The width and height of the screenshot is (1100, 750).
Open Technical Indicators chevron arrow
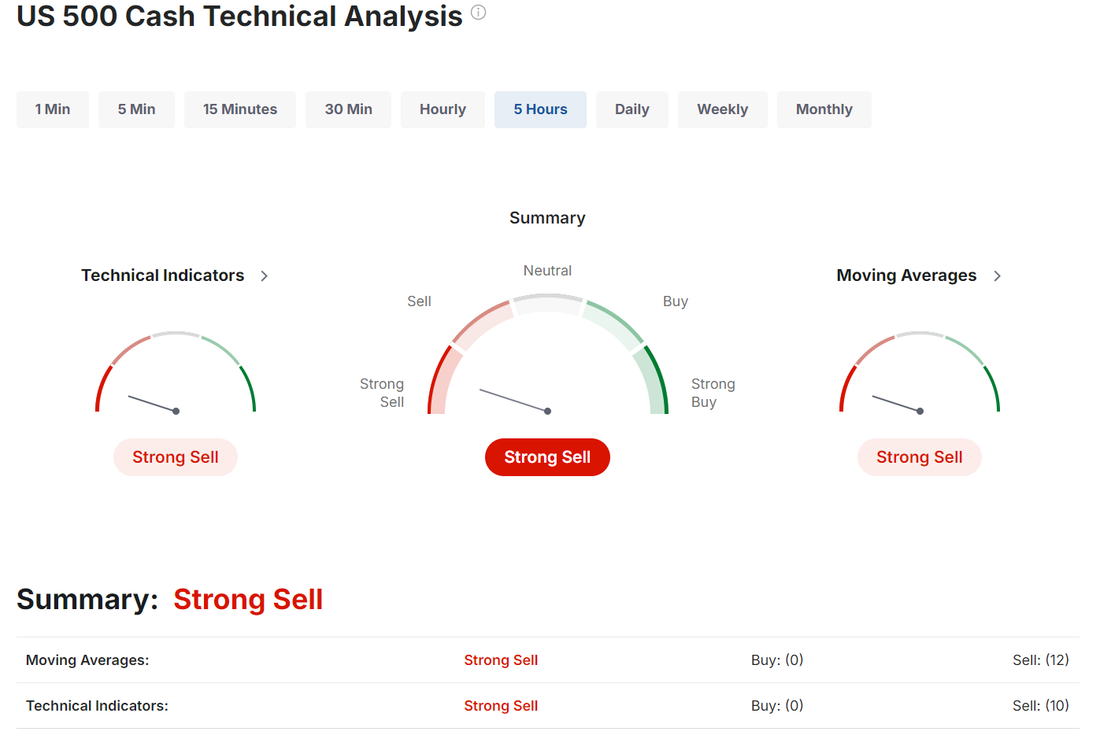264,276
